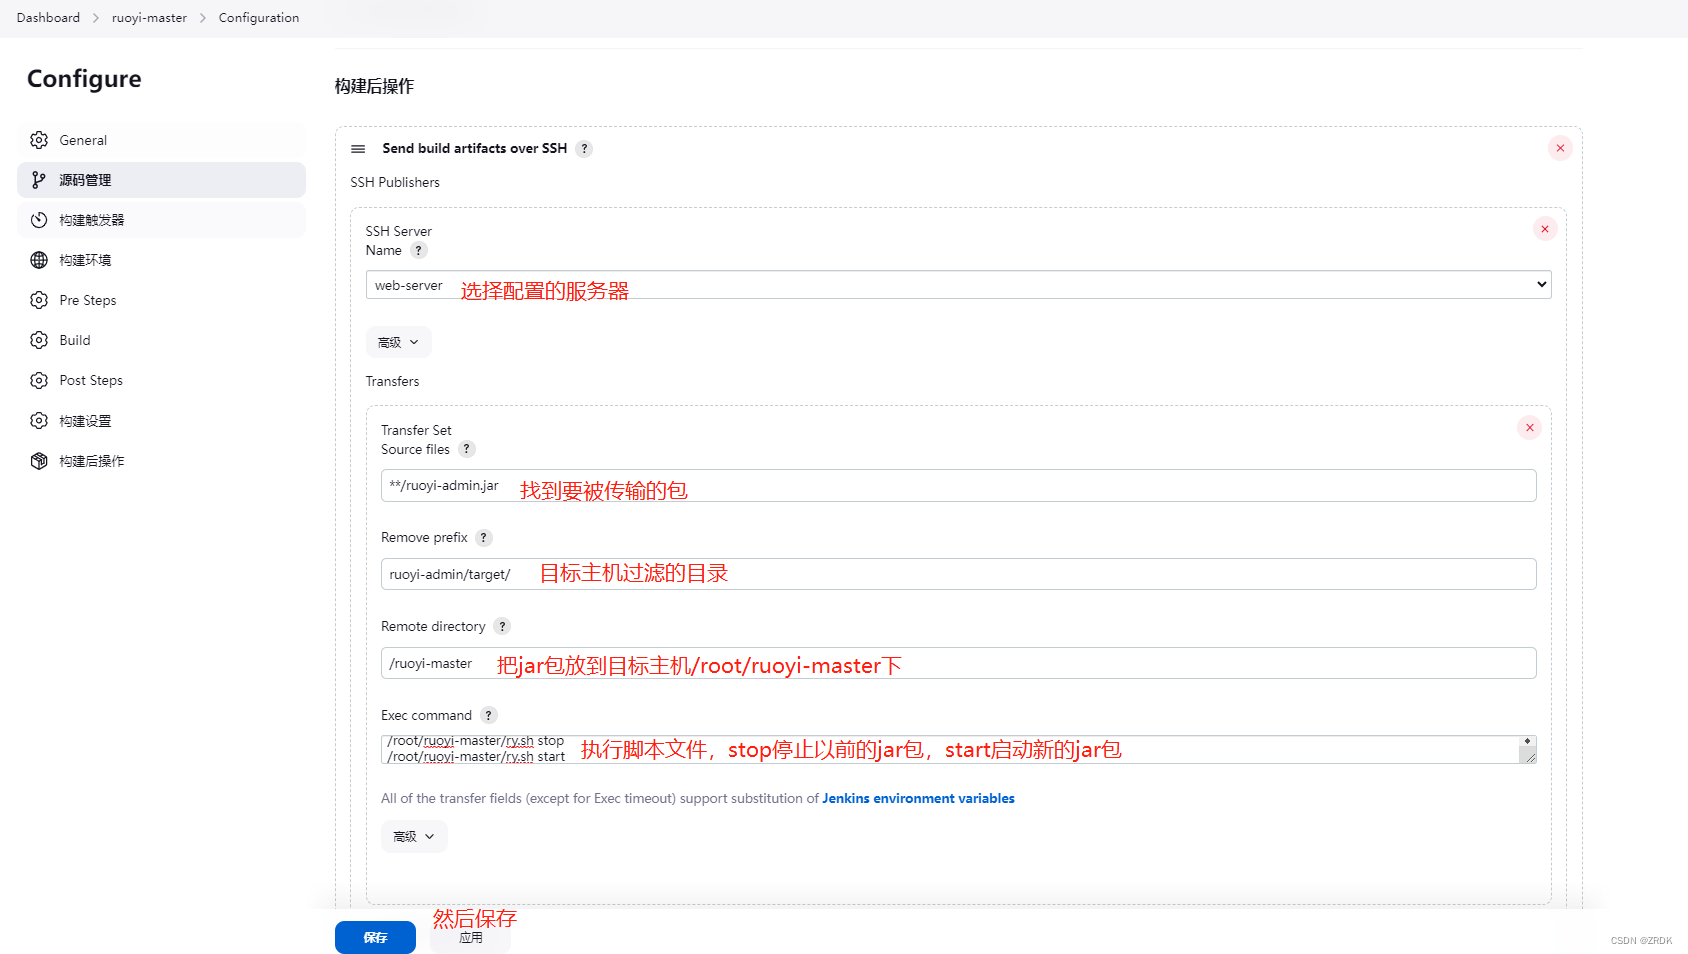
Task: Click the Build gear icon
Action: pyautogui.click(x=39, y=340)
